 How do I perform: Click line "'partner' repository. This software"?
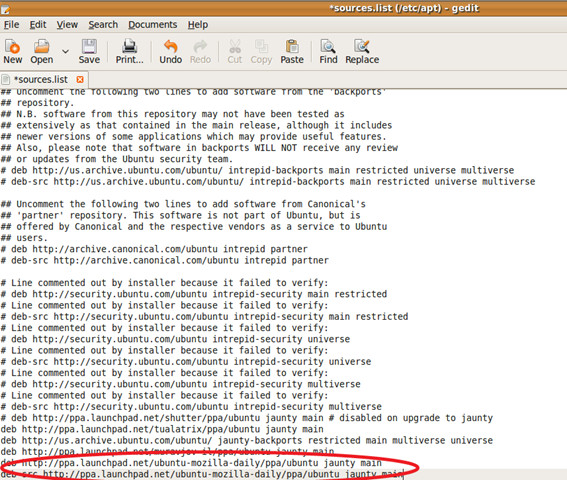180,216
